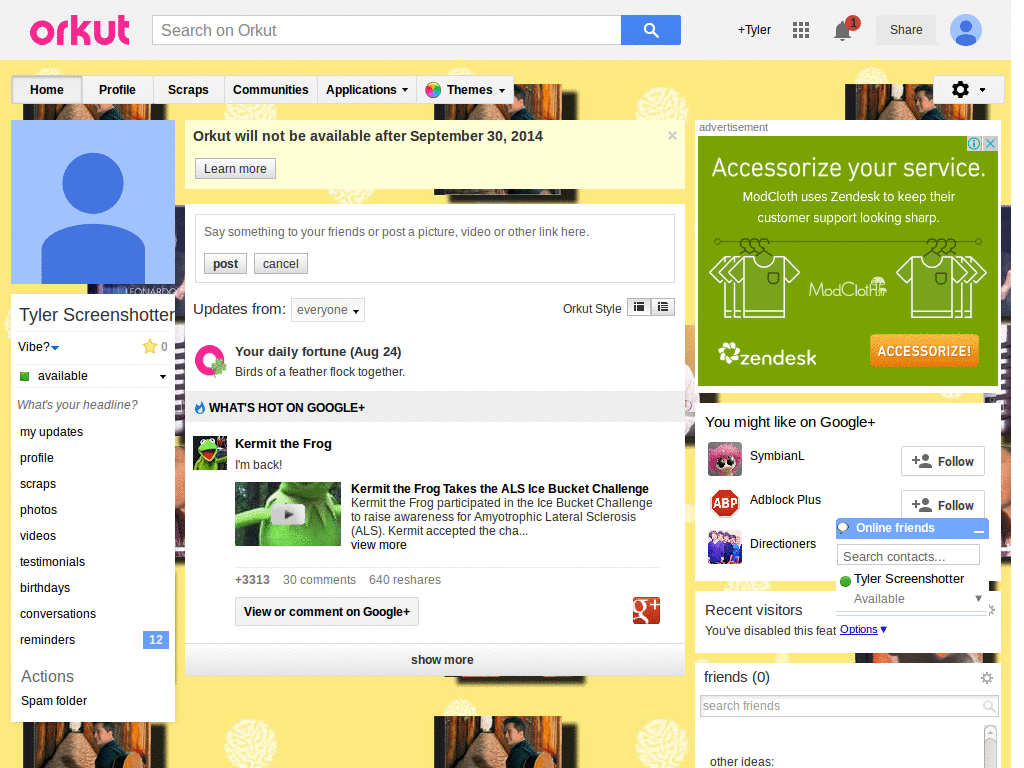Click the SymbianL avatar

(x=725, y=458)
